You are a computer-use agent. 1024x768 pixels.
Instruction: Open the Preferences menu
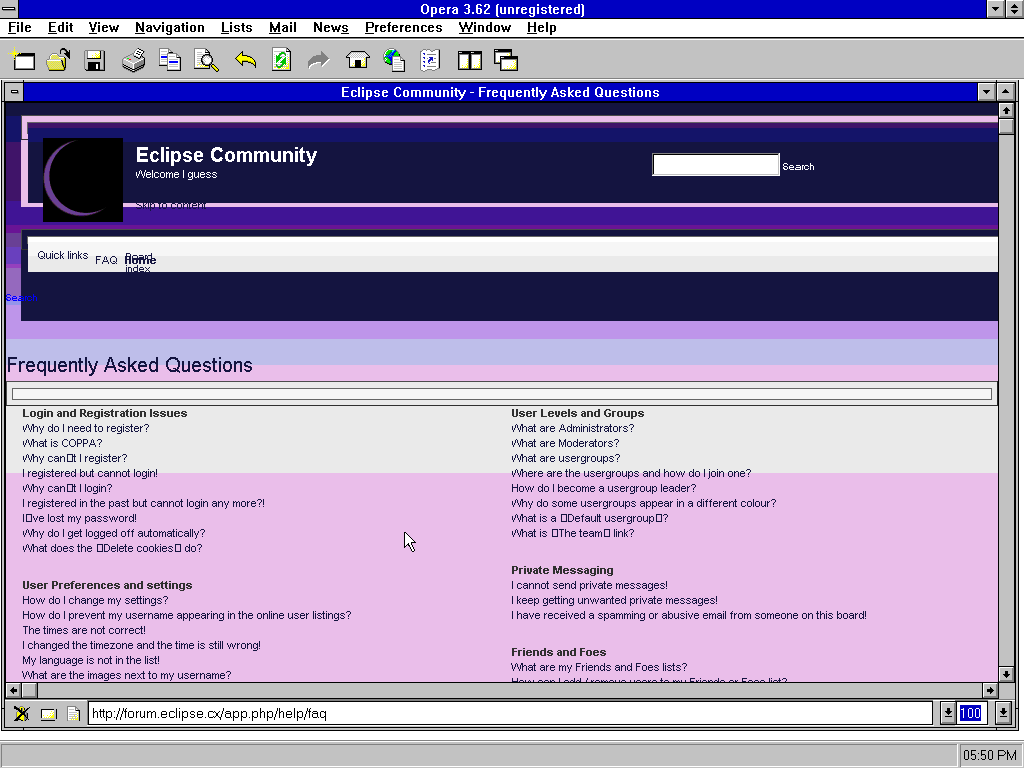[403, 27]
